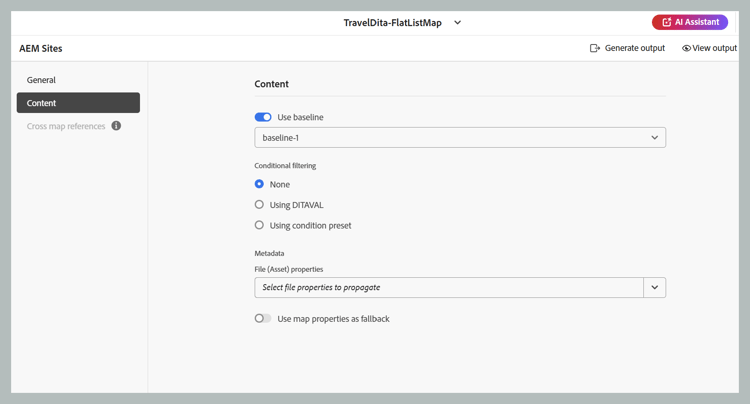Turn off the Use baseline toggle
This screenshot has width=750, height=404.
point(263,117)
